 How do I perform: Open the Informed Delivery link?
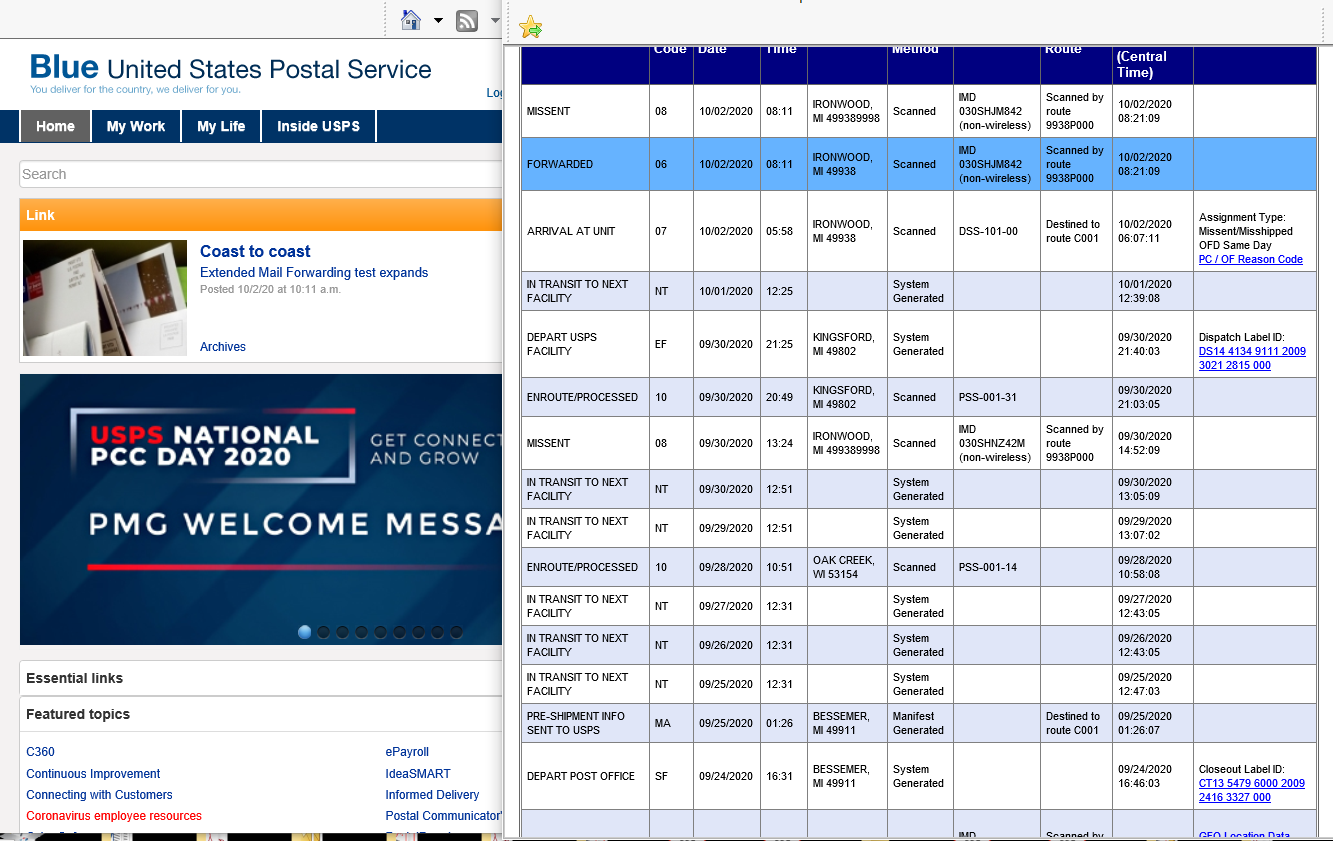(432, 795)
